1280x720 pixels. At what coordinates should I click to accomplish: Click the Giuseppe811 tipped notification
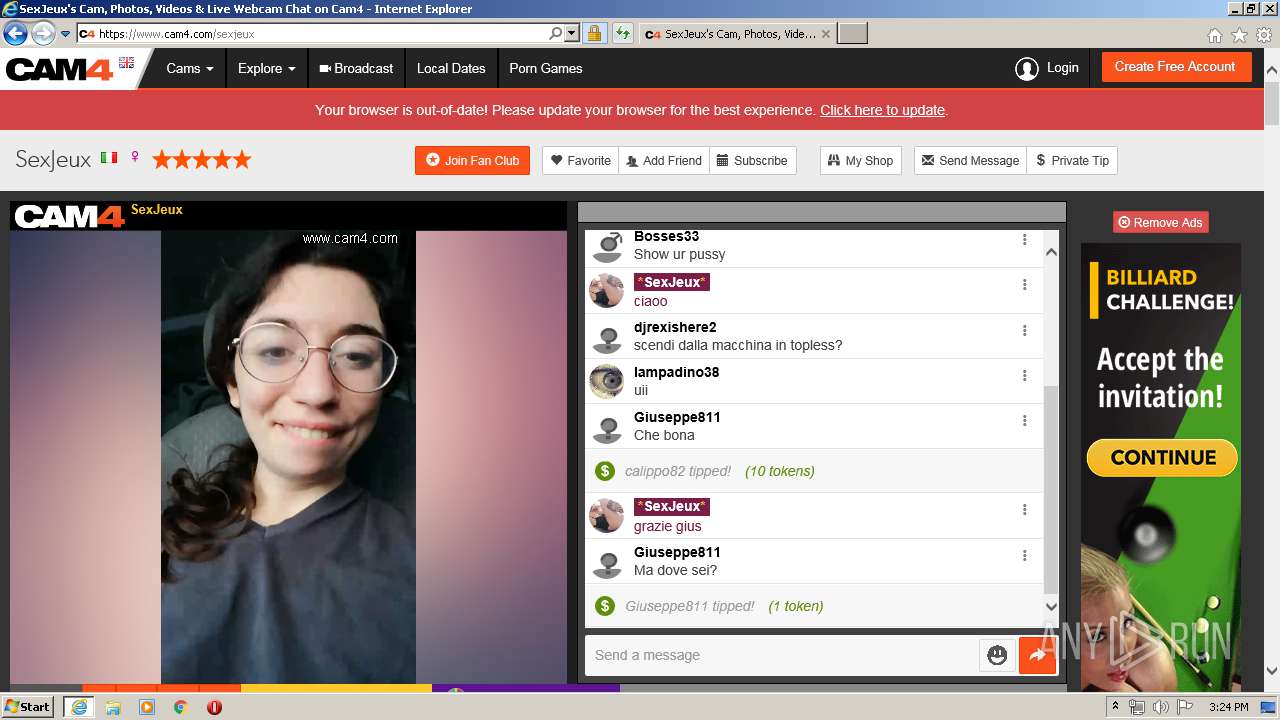pyautogui.click(x=814, y=606)
